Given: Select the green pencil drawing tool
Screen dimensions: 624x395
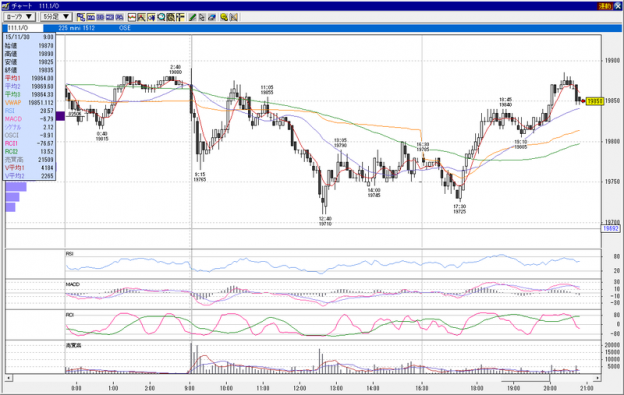Looking at the screenshot, I should (x=192, y=17).
